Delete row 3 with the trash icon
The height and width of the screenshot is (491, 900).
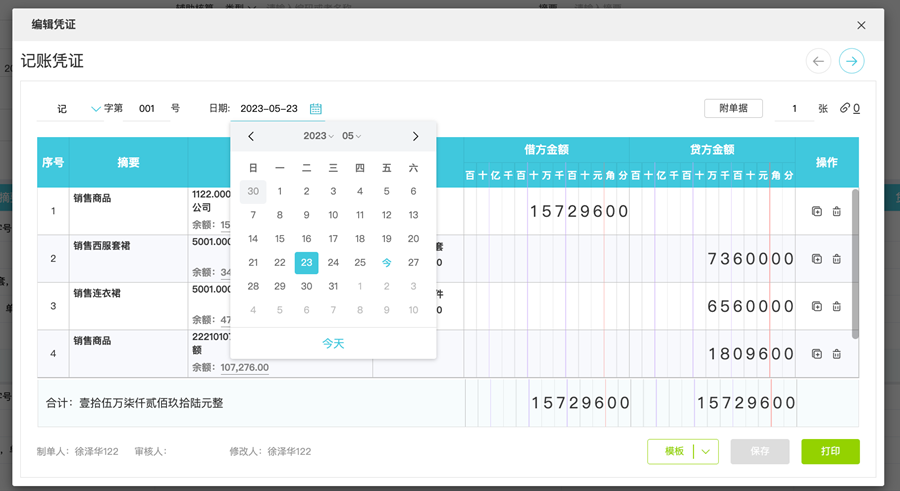[x=837, y=306]
